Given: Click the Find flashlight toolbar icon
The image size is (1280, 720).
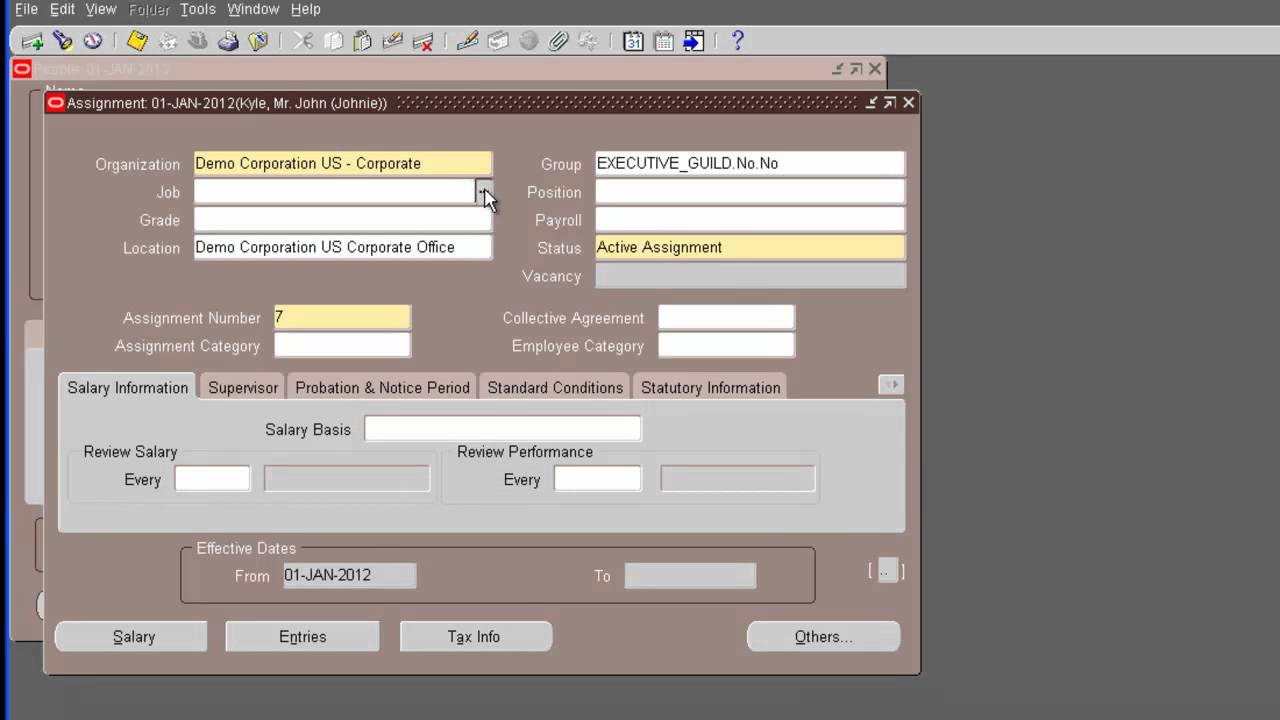Looking at the screenshot, I should (63, 41).
